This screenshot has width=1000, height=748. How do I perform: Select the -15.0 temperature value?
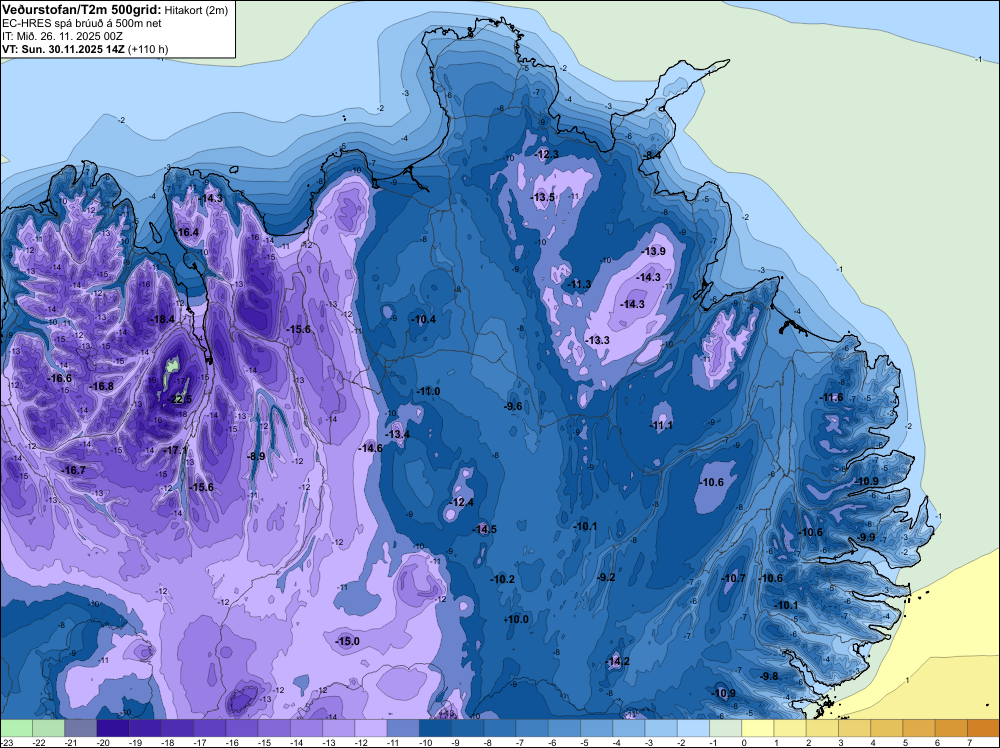tap(348, 642)
